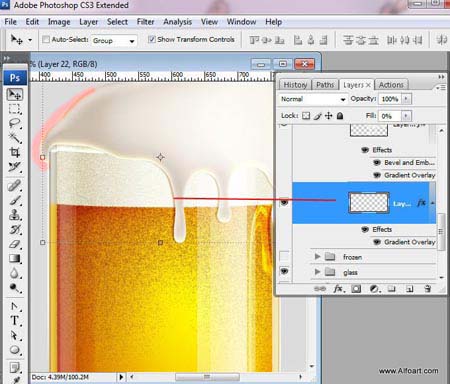Select the Crop tool
The image size is (450, 384).
pyautogui.click(x=14, y=152)
